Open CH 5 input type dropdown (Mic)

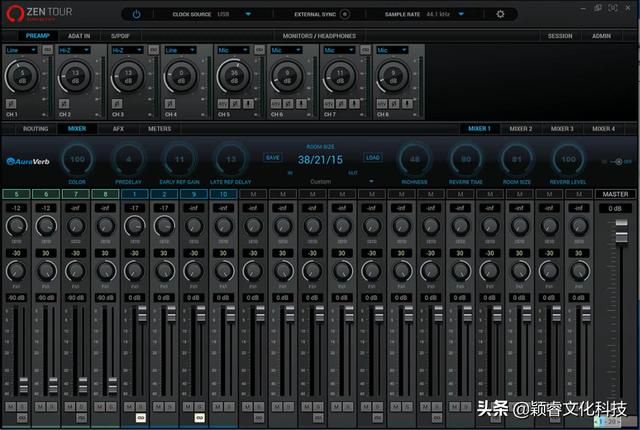[233, 50]
